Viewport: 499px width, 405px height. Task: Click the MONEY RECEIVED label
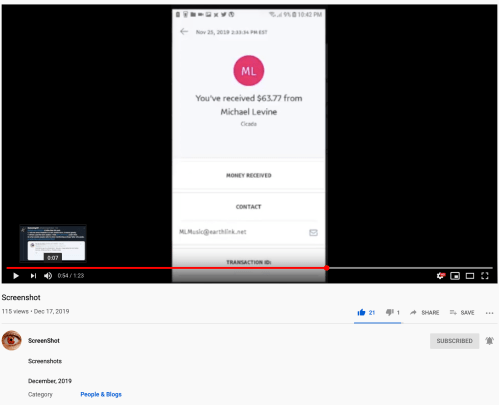pos(249,175)
